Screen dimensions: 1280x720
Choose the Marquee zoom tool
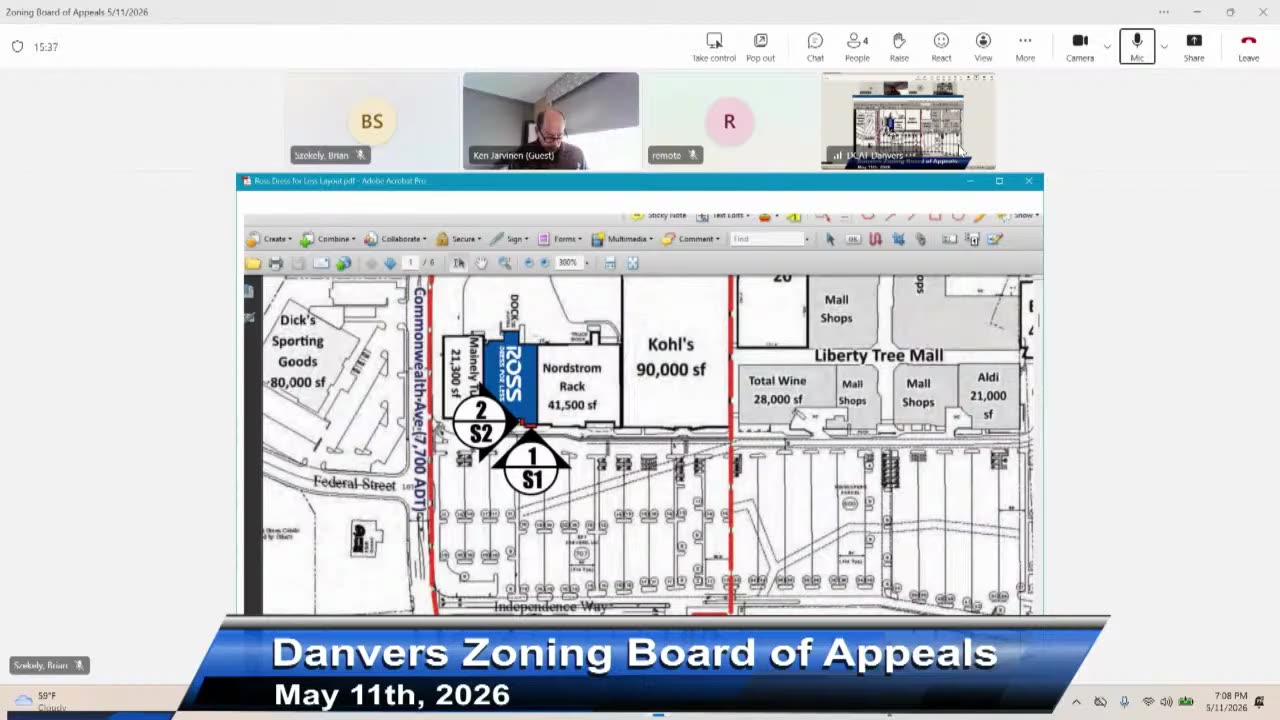pyautogui.click(x=504, y=263)
